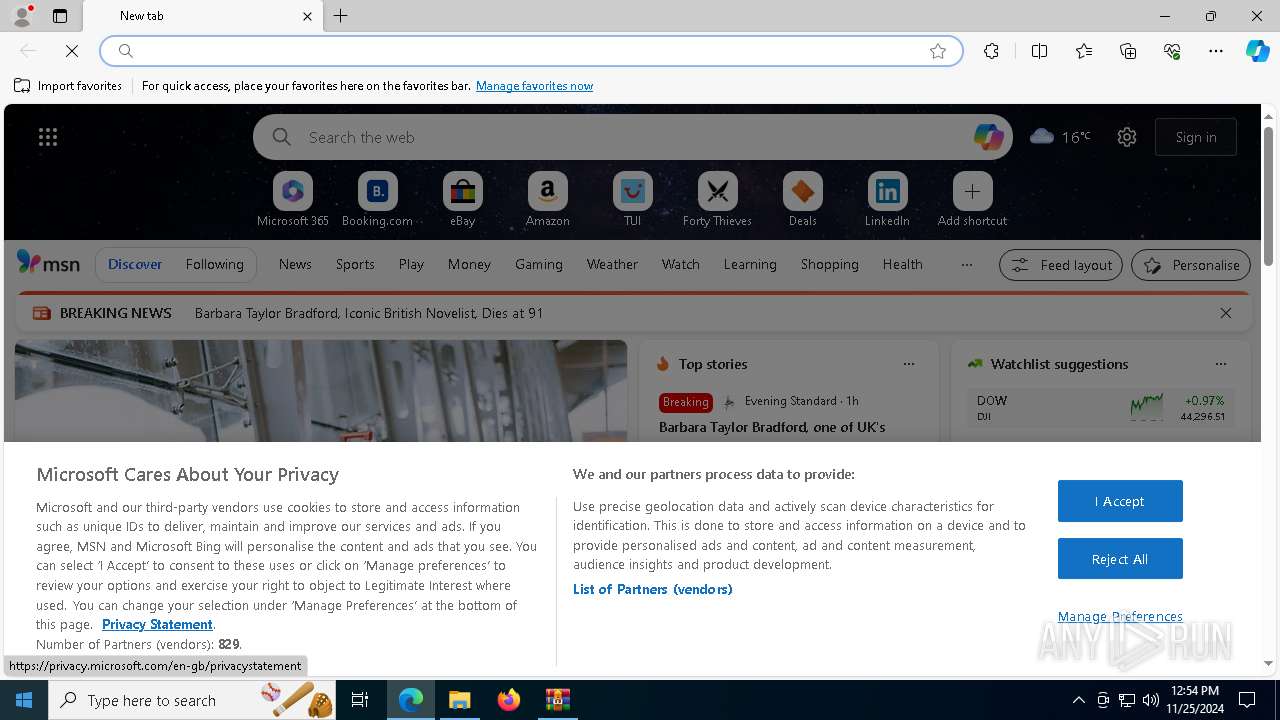The width and height of the screenshot is (1280, 720).
Task: Open the Feed layout options
Action: 1060,265
